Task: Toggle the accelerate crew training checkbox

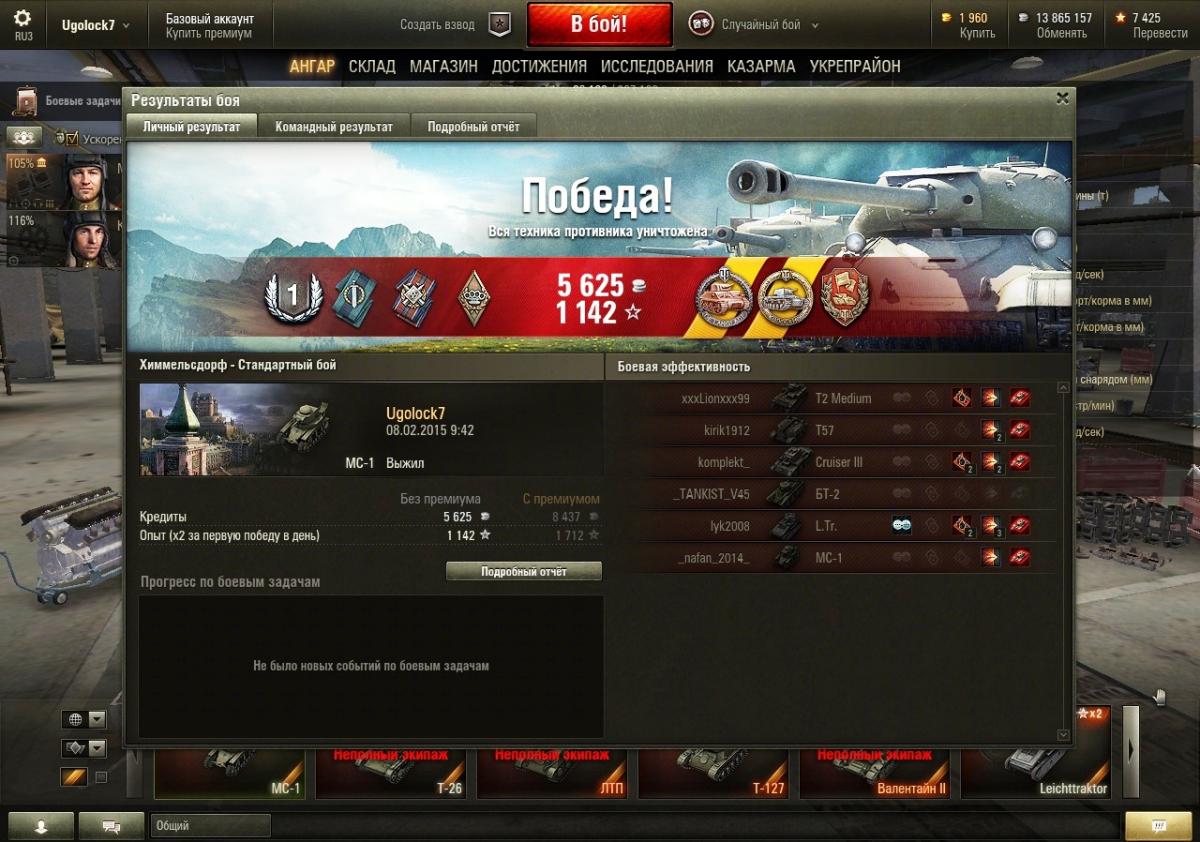Action: point(72,139)
